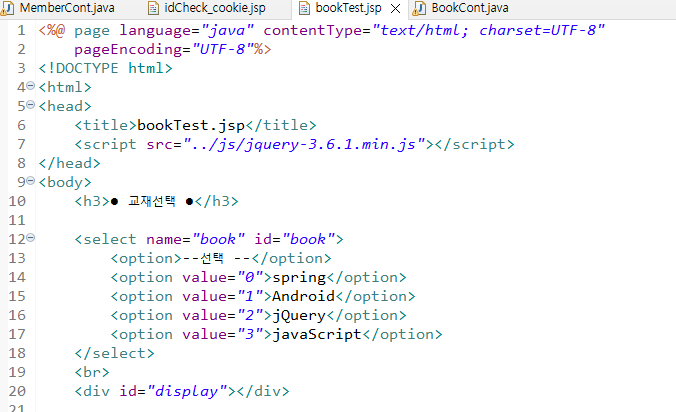676x412 pixels.
Task: Click the select name="book" attribute value
Action: coord(219,239)
